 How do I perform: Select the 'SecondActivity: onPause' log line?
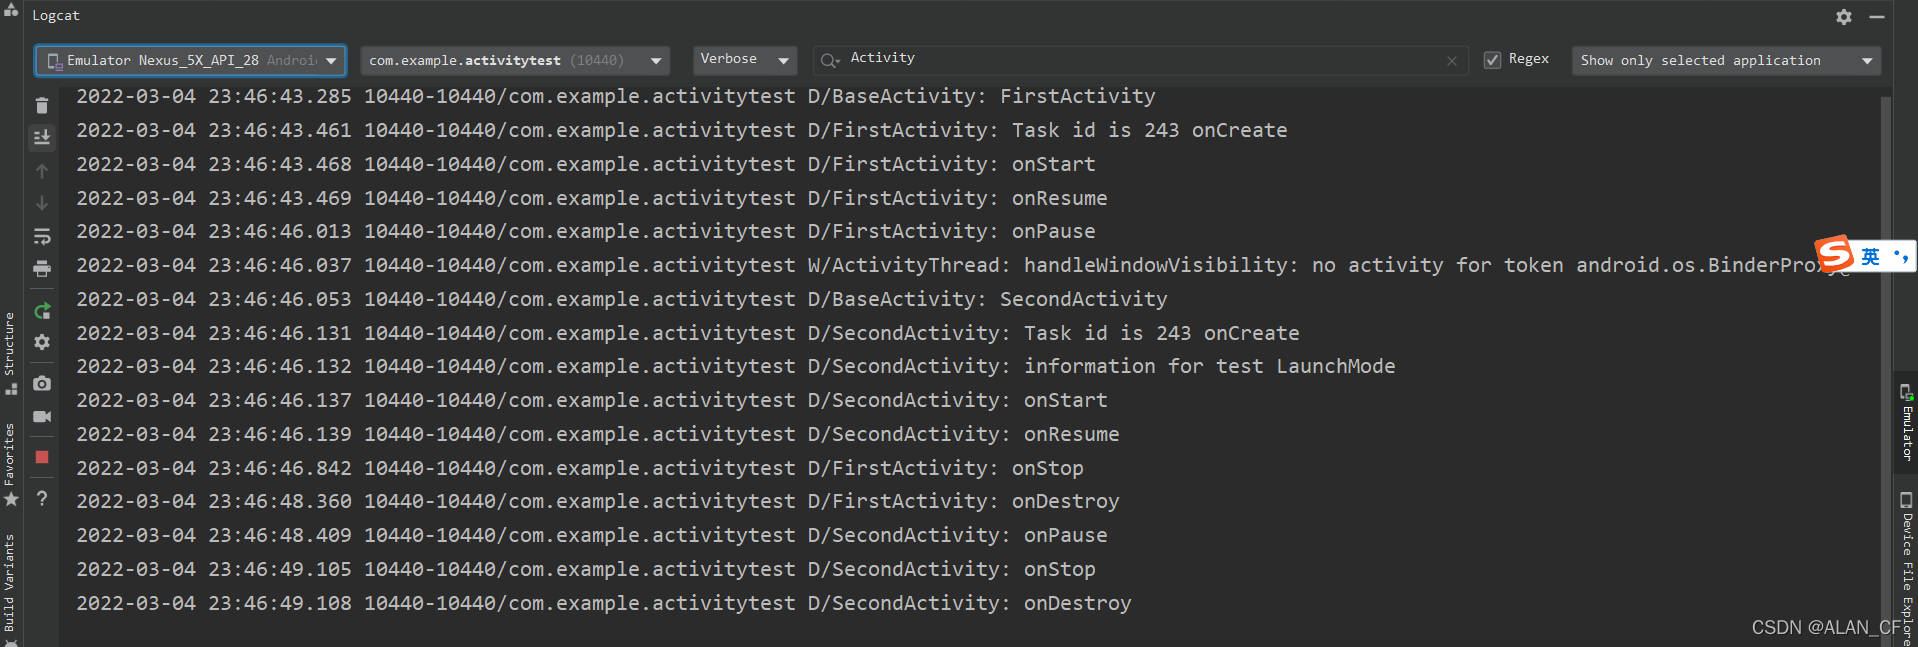pyautogui.click(x=592, y=536)
